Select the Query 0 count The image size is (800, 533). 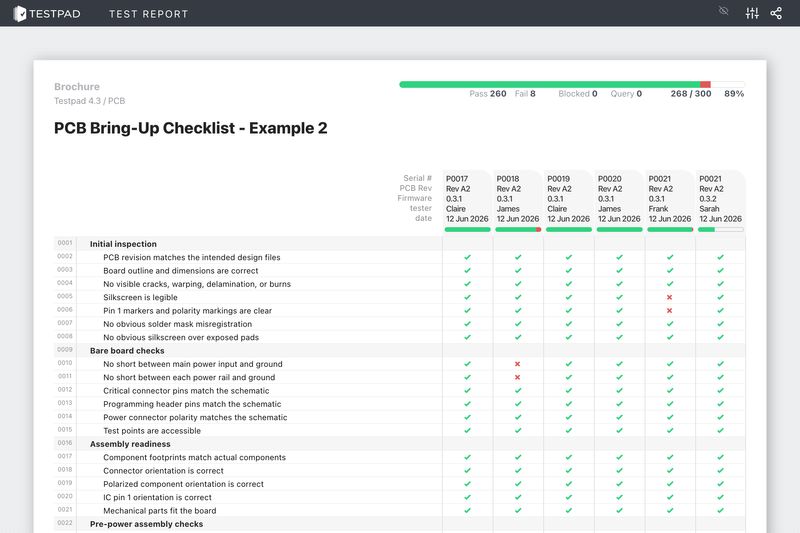click(626, 94)
